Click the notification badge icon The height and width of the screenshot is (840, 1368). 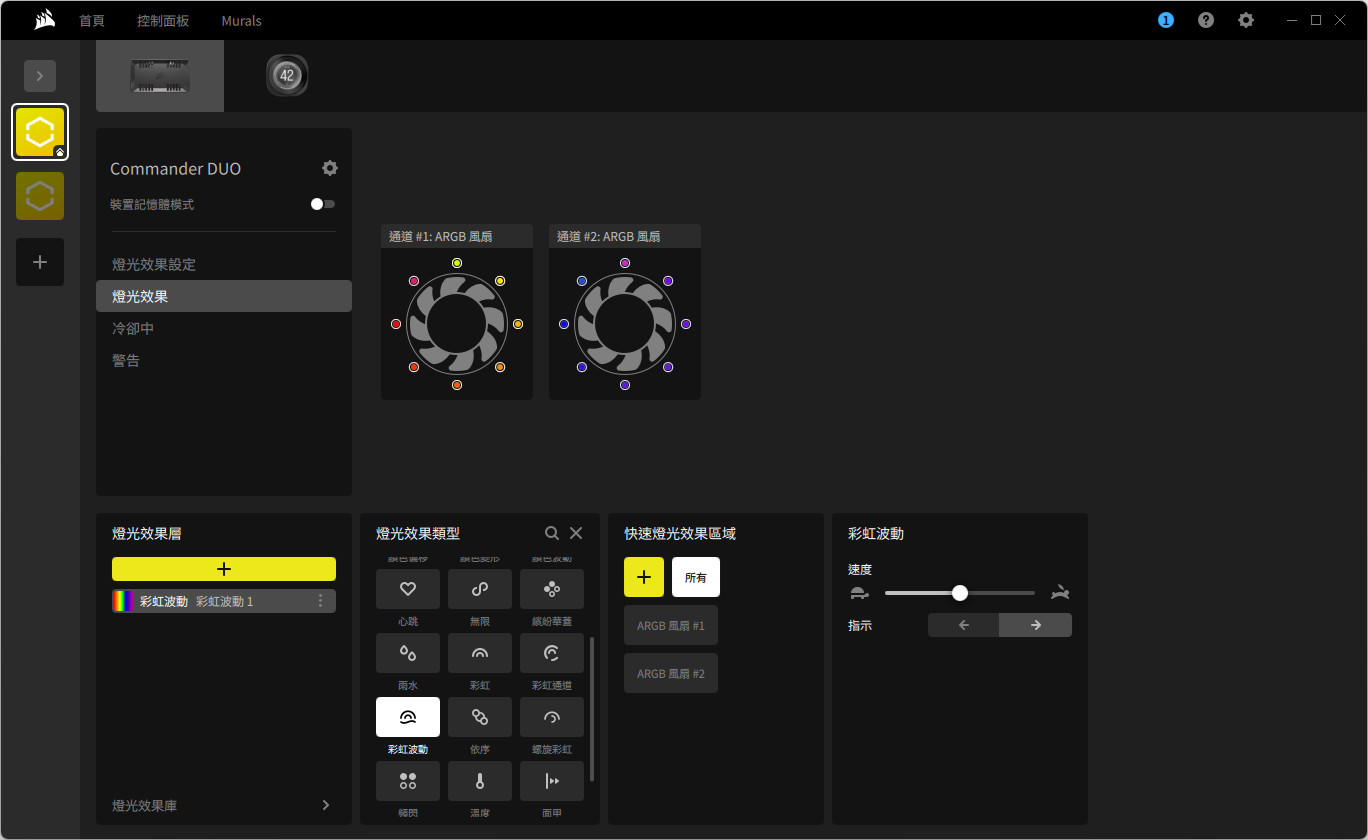point(1165,20)
